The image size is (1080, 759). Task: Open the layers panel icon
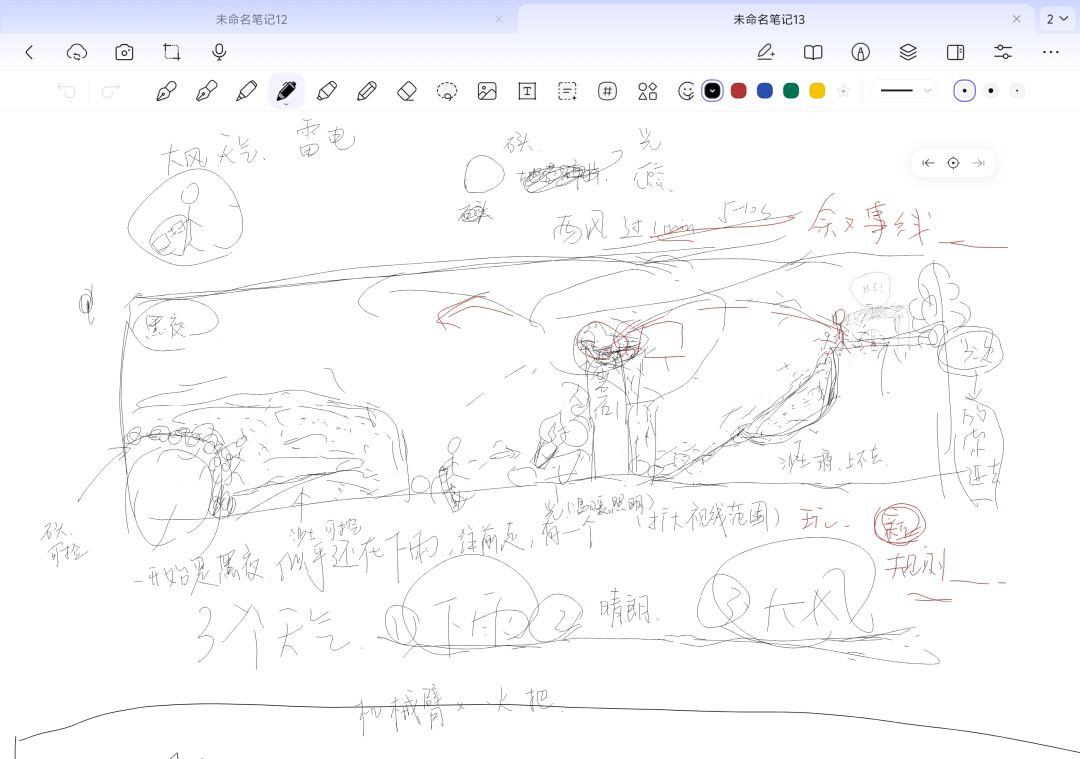pos(908,52)
